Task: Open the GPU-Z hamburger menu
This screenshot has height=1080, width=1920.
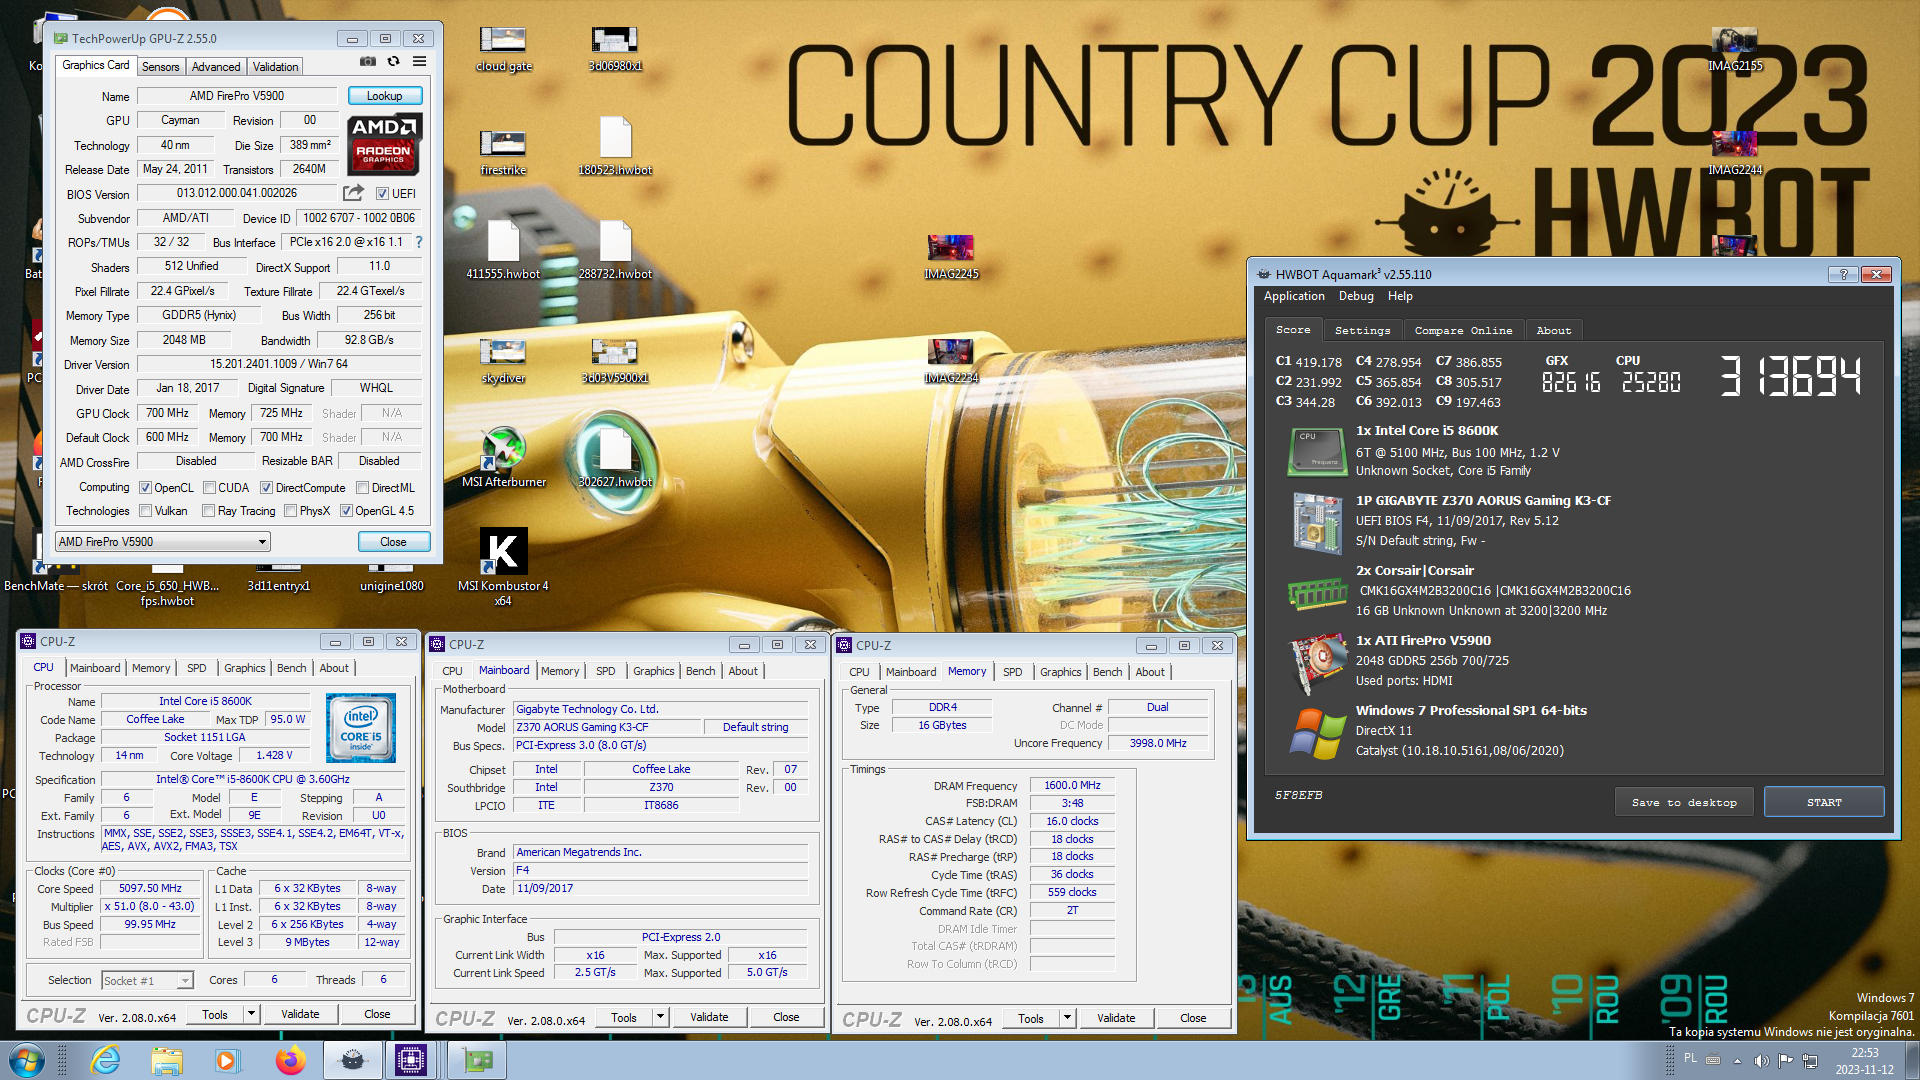Action: point(420,62)
